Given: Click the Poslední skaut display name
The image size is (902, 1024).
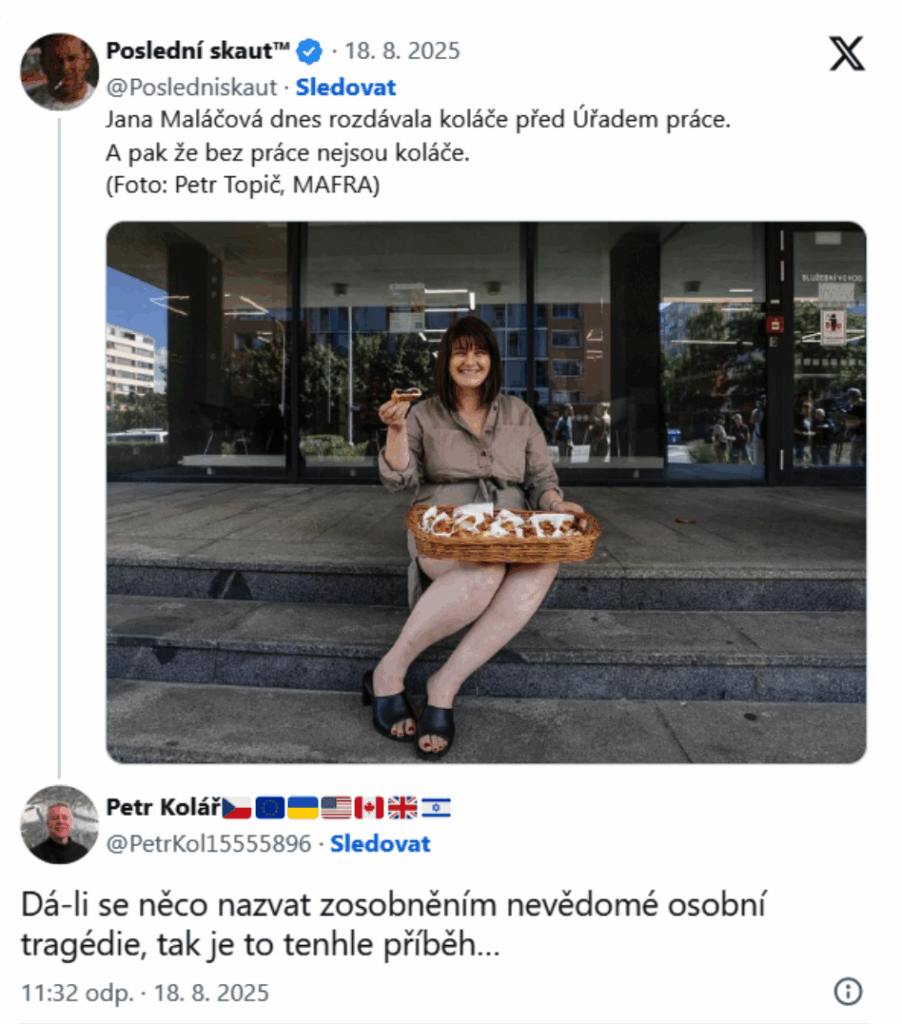Looking at the screenshot, I should 198,51.
